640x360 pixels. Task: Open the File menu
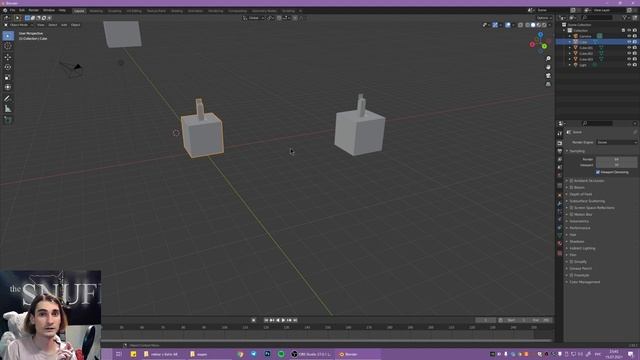12,10
